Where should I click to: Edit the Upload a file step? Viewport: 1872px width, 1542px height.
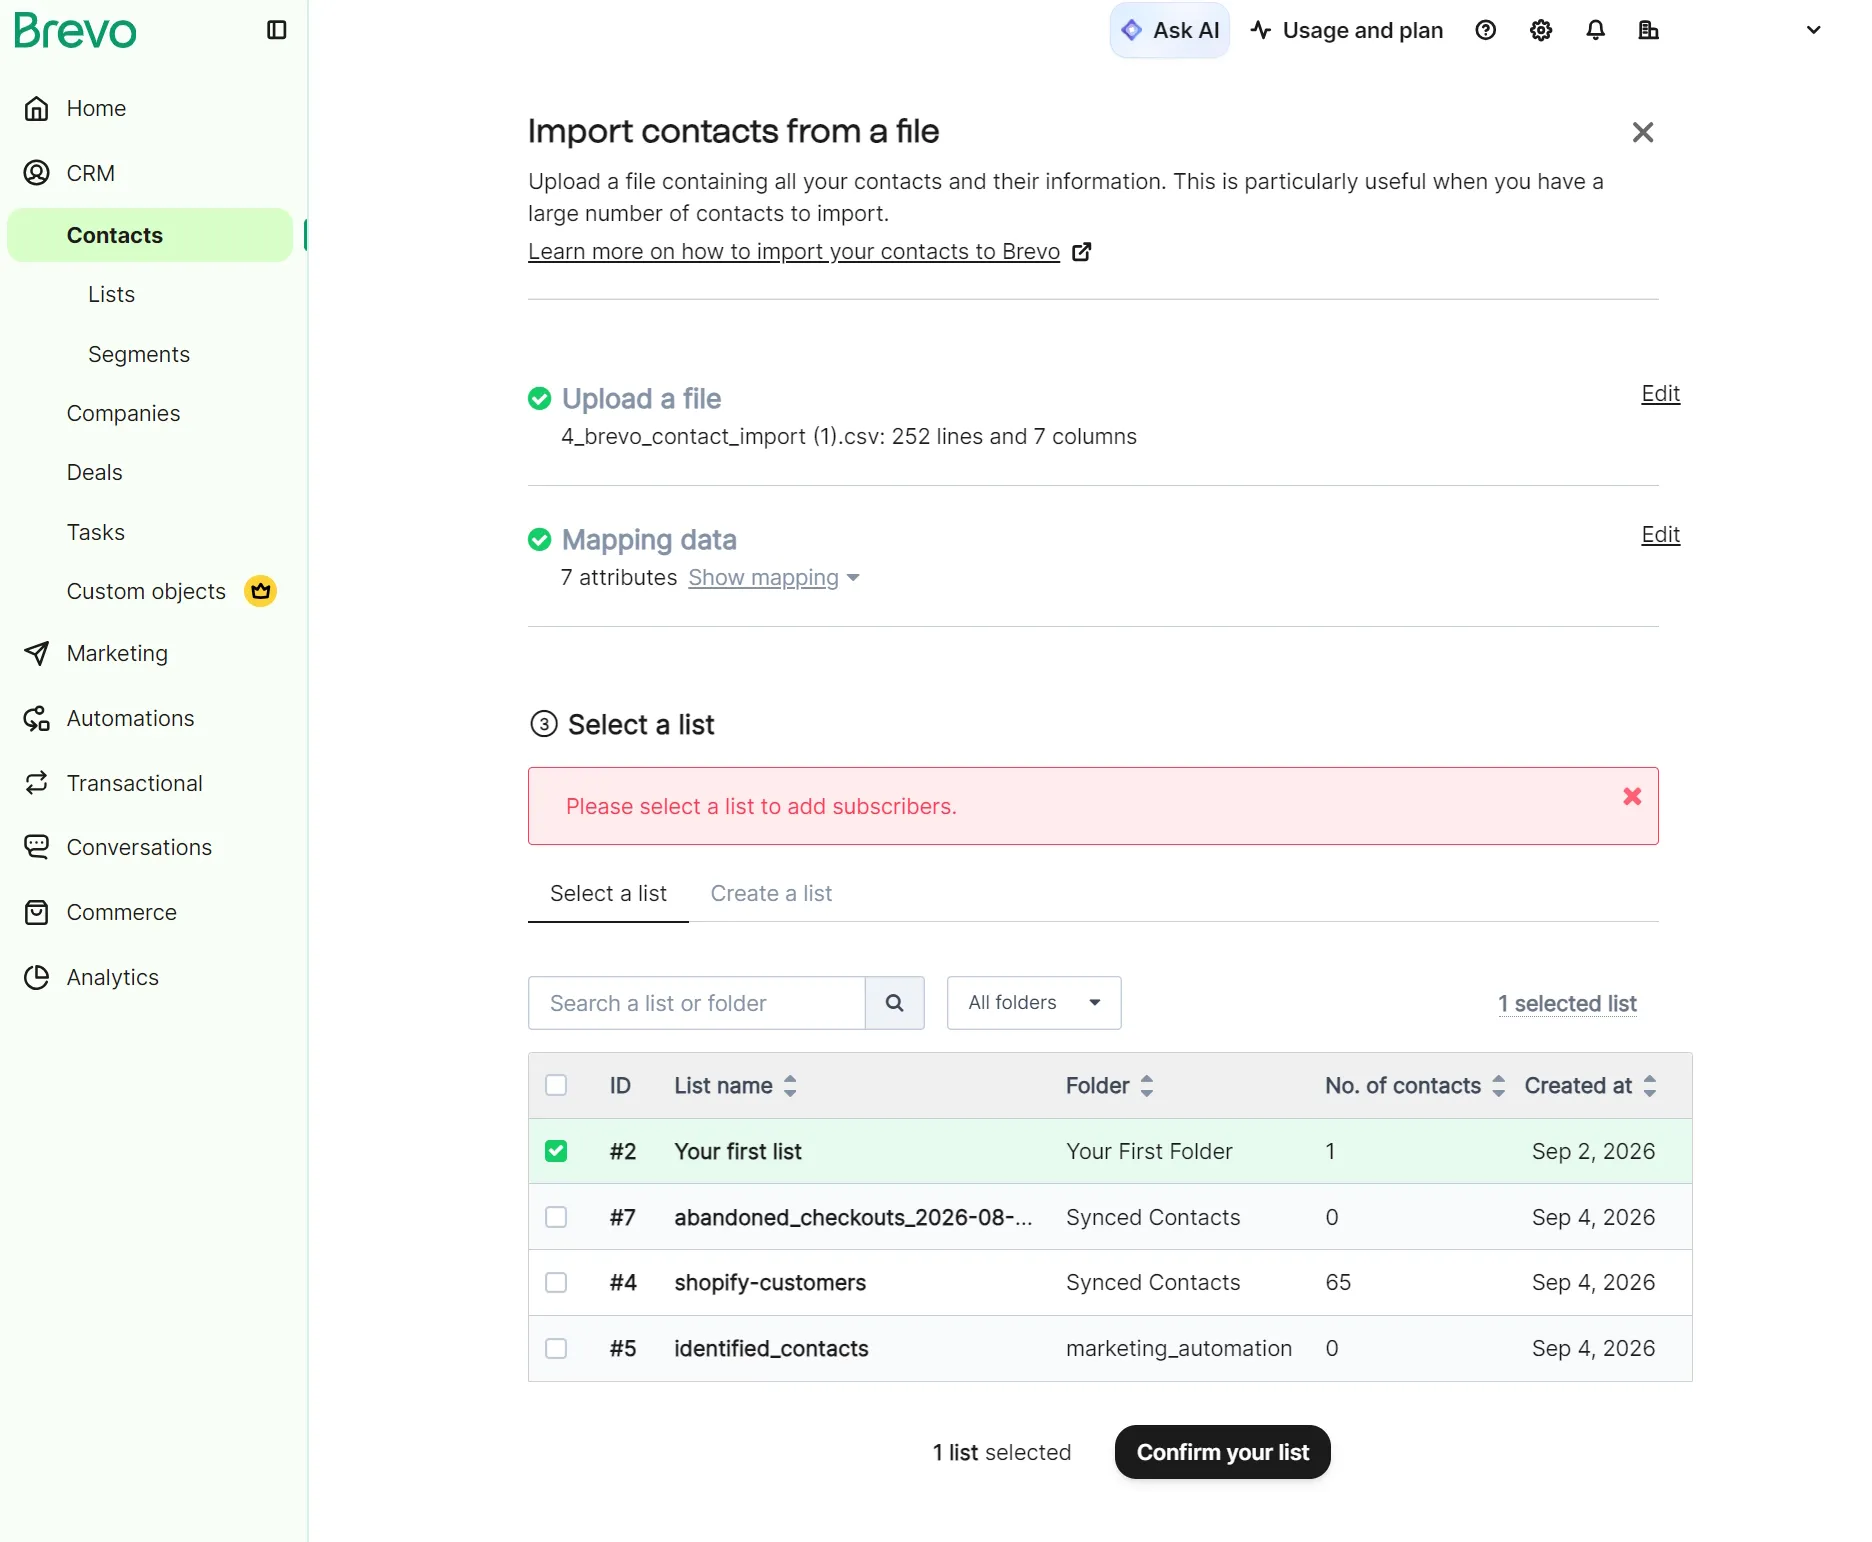pyautogui.click(x=1660, y=394)
